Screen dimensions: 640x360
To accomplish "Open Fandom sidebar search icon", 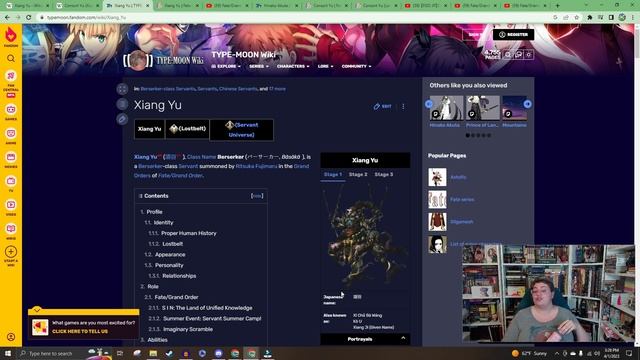I will pos(11,59).
